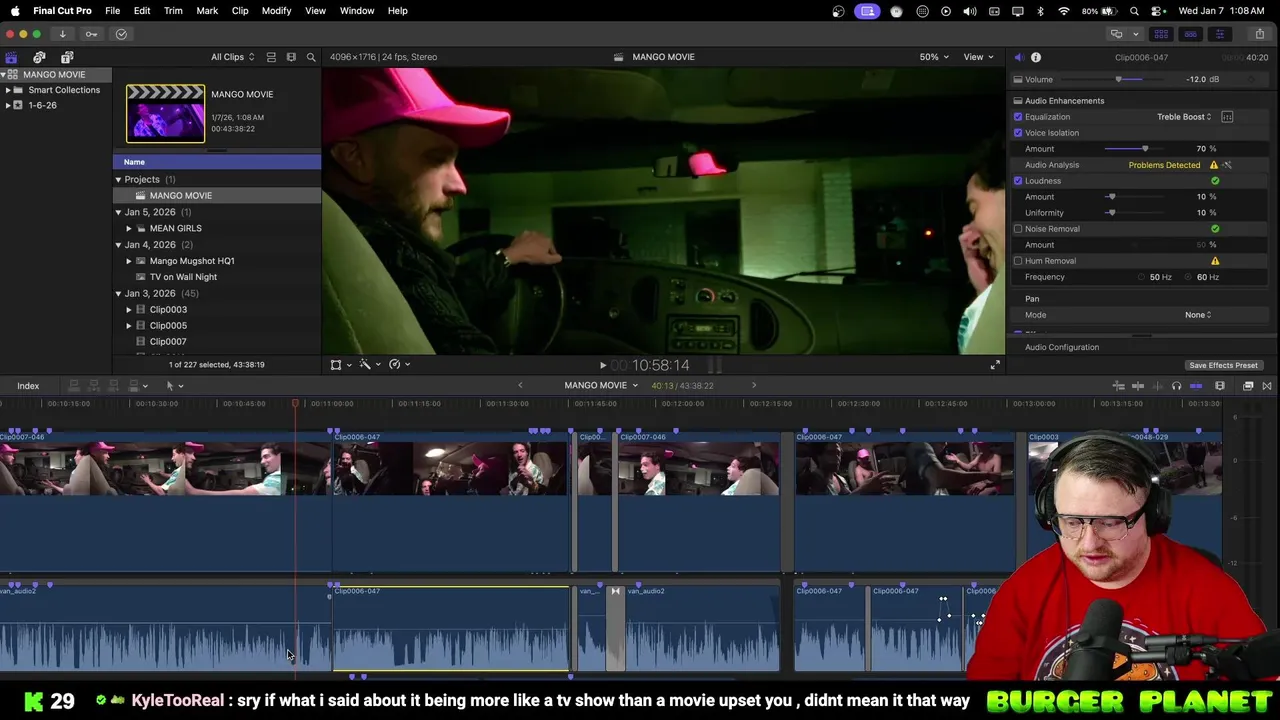This screenshot has width=1280, height=720.
Task: Toggle headphone audio skimming icon
Action: click(x=1176, y=386)
